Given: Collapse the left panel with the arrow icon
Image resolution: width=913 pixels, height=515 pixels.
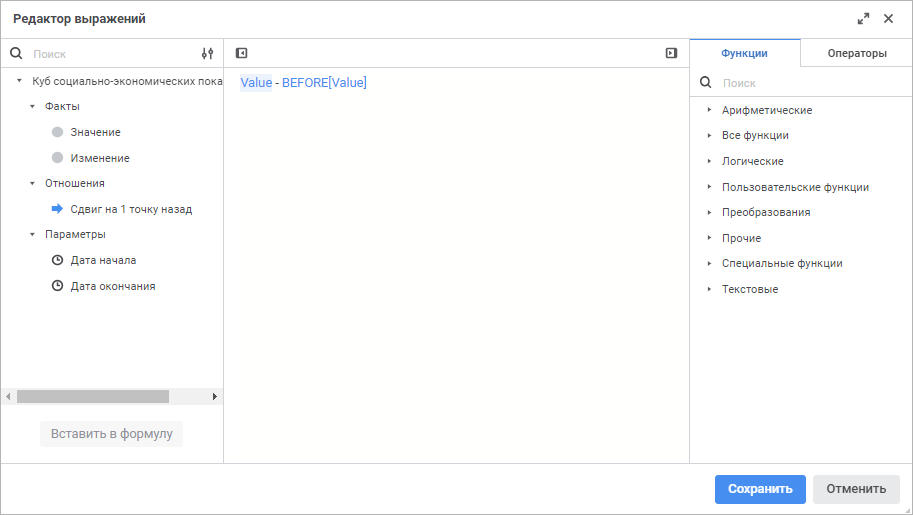Looking at the screenshot, I should coord(241,54).
